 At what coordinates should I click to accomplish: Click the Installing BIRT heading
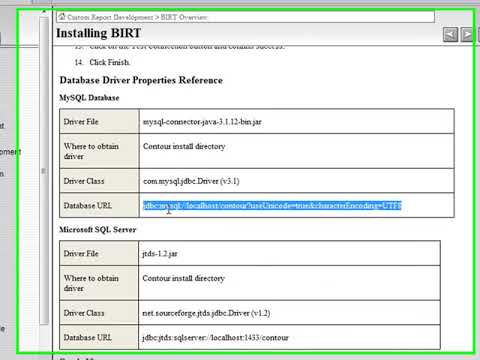click(99, 33)
